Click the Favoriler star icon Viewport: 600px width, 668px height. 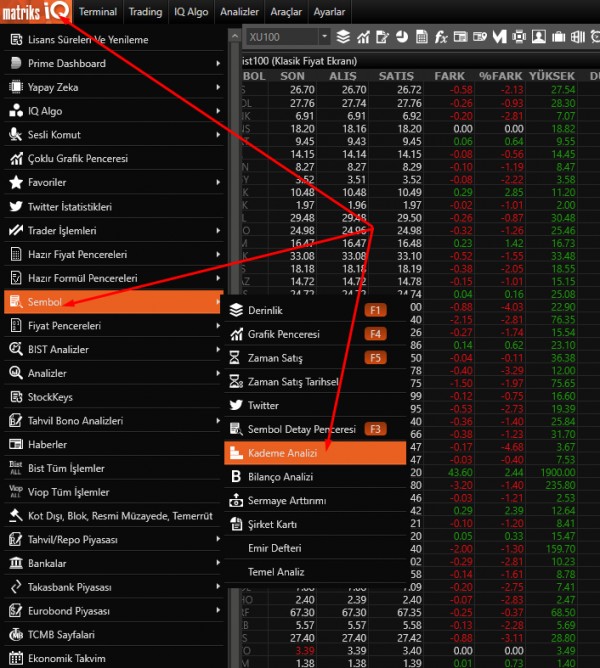pos(16,182)
